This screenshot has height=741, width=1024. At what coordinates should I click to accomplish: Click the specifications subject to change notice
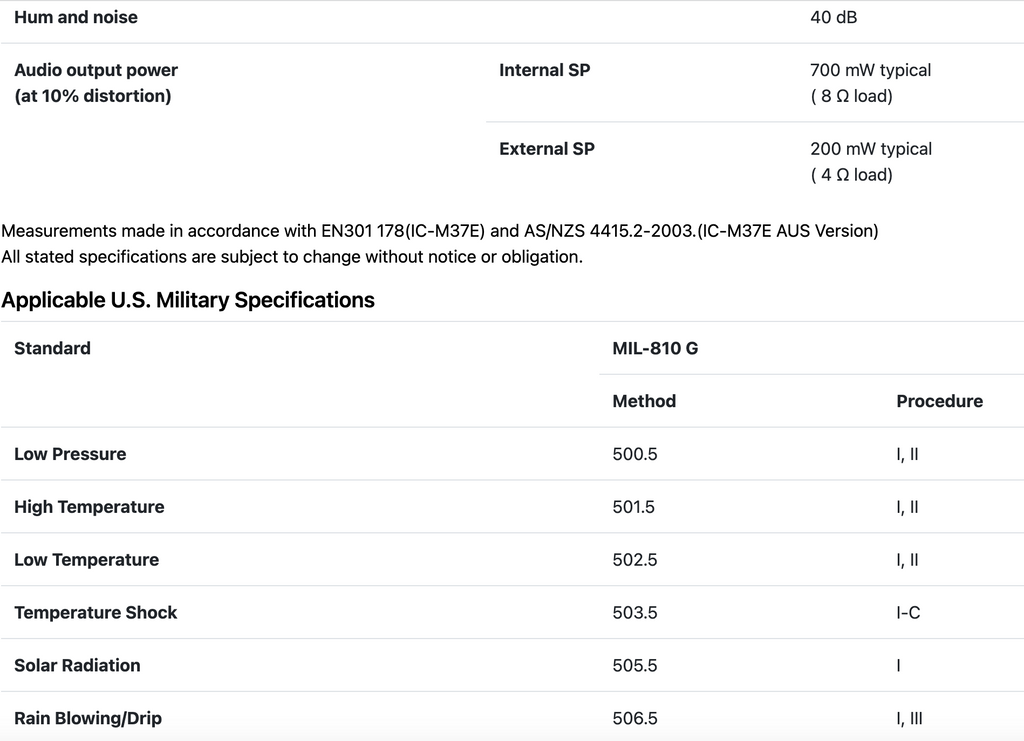pyautogui.click(x=291, y=257)
